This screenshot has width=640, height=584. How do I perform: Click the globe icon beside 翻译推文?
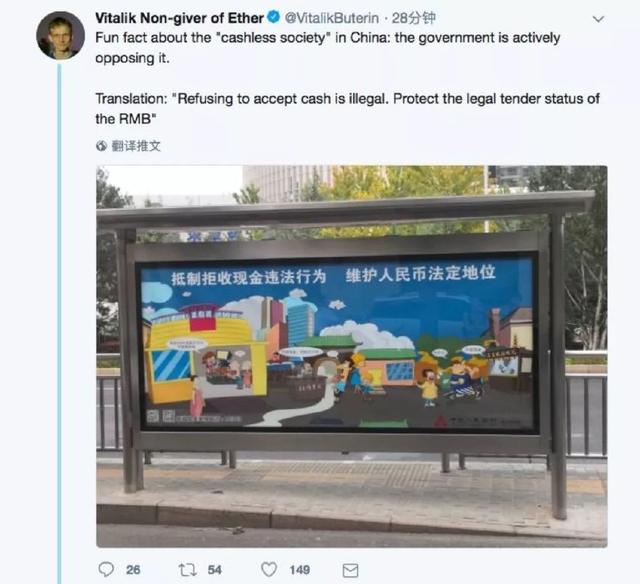[101, 146]
